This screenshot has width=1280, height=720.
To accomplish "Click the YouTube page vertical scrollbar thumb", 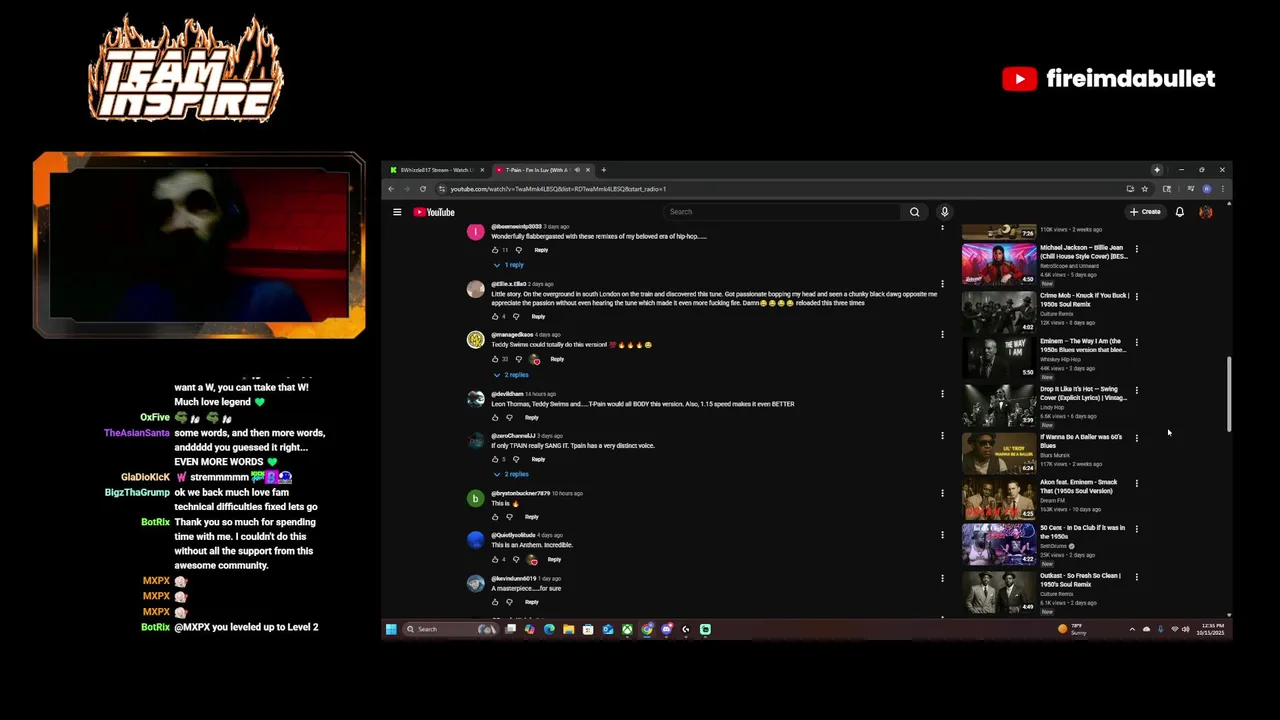I will tap(1229, 395).
